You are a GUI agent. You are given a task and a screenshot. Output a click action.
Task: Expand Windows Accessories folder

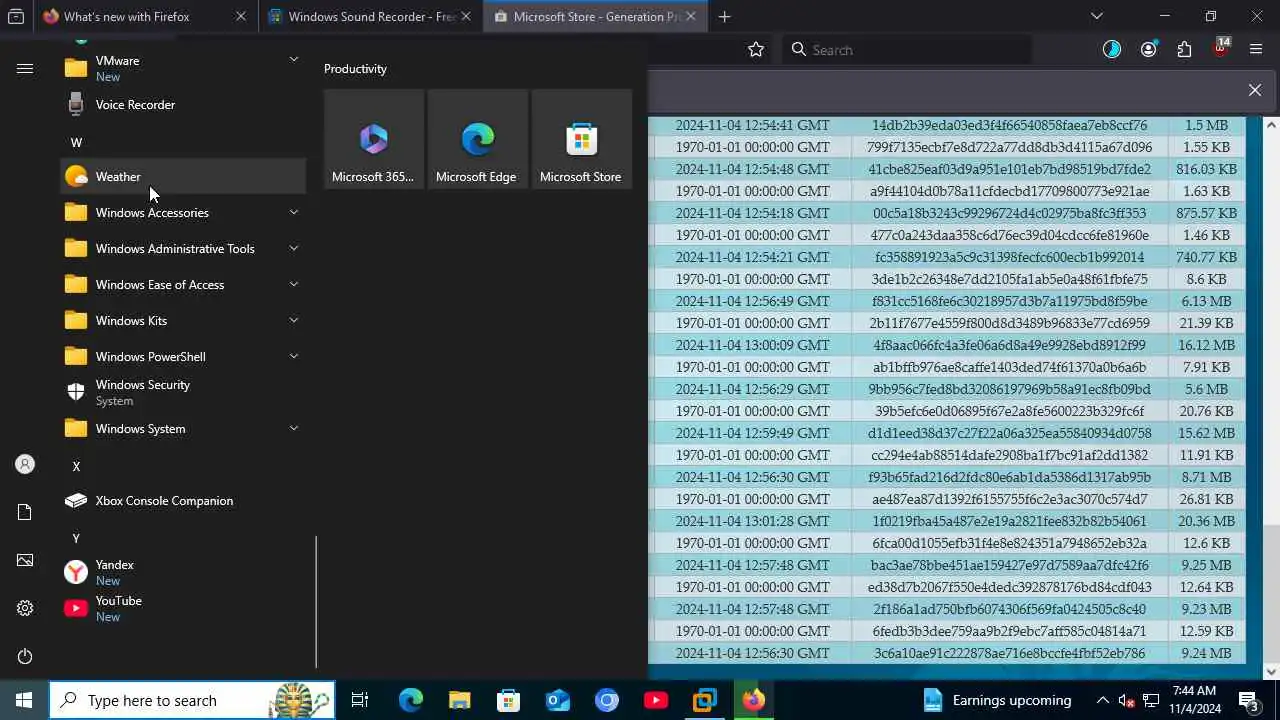click(183, 213)
